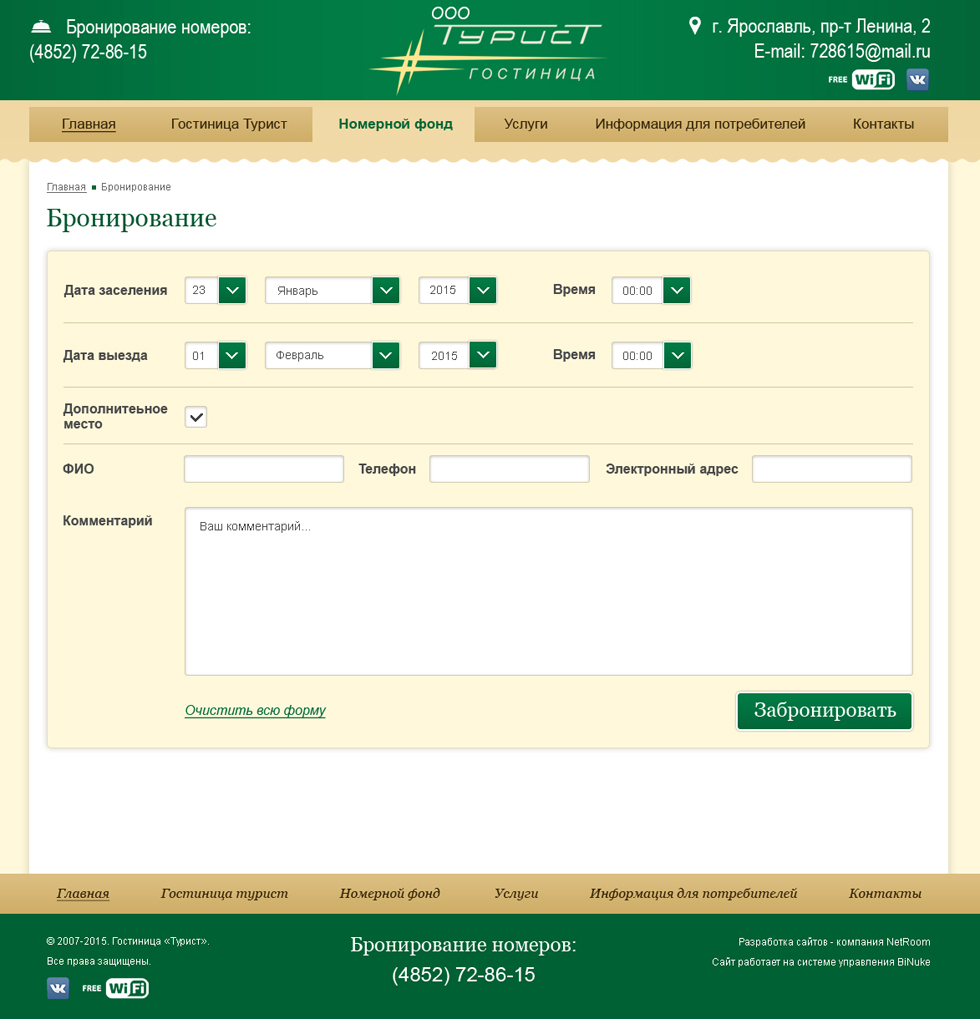This screenshot has height=1019, width=980.
Task: Click Контакты in the footer menu
Action: (x=885, y=894)
